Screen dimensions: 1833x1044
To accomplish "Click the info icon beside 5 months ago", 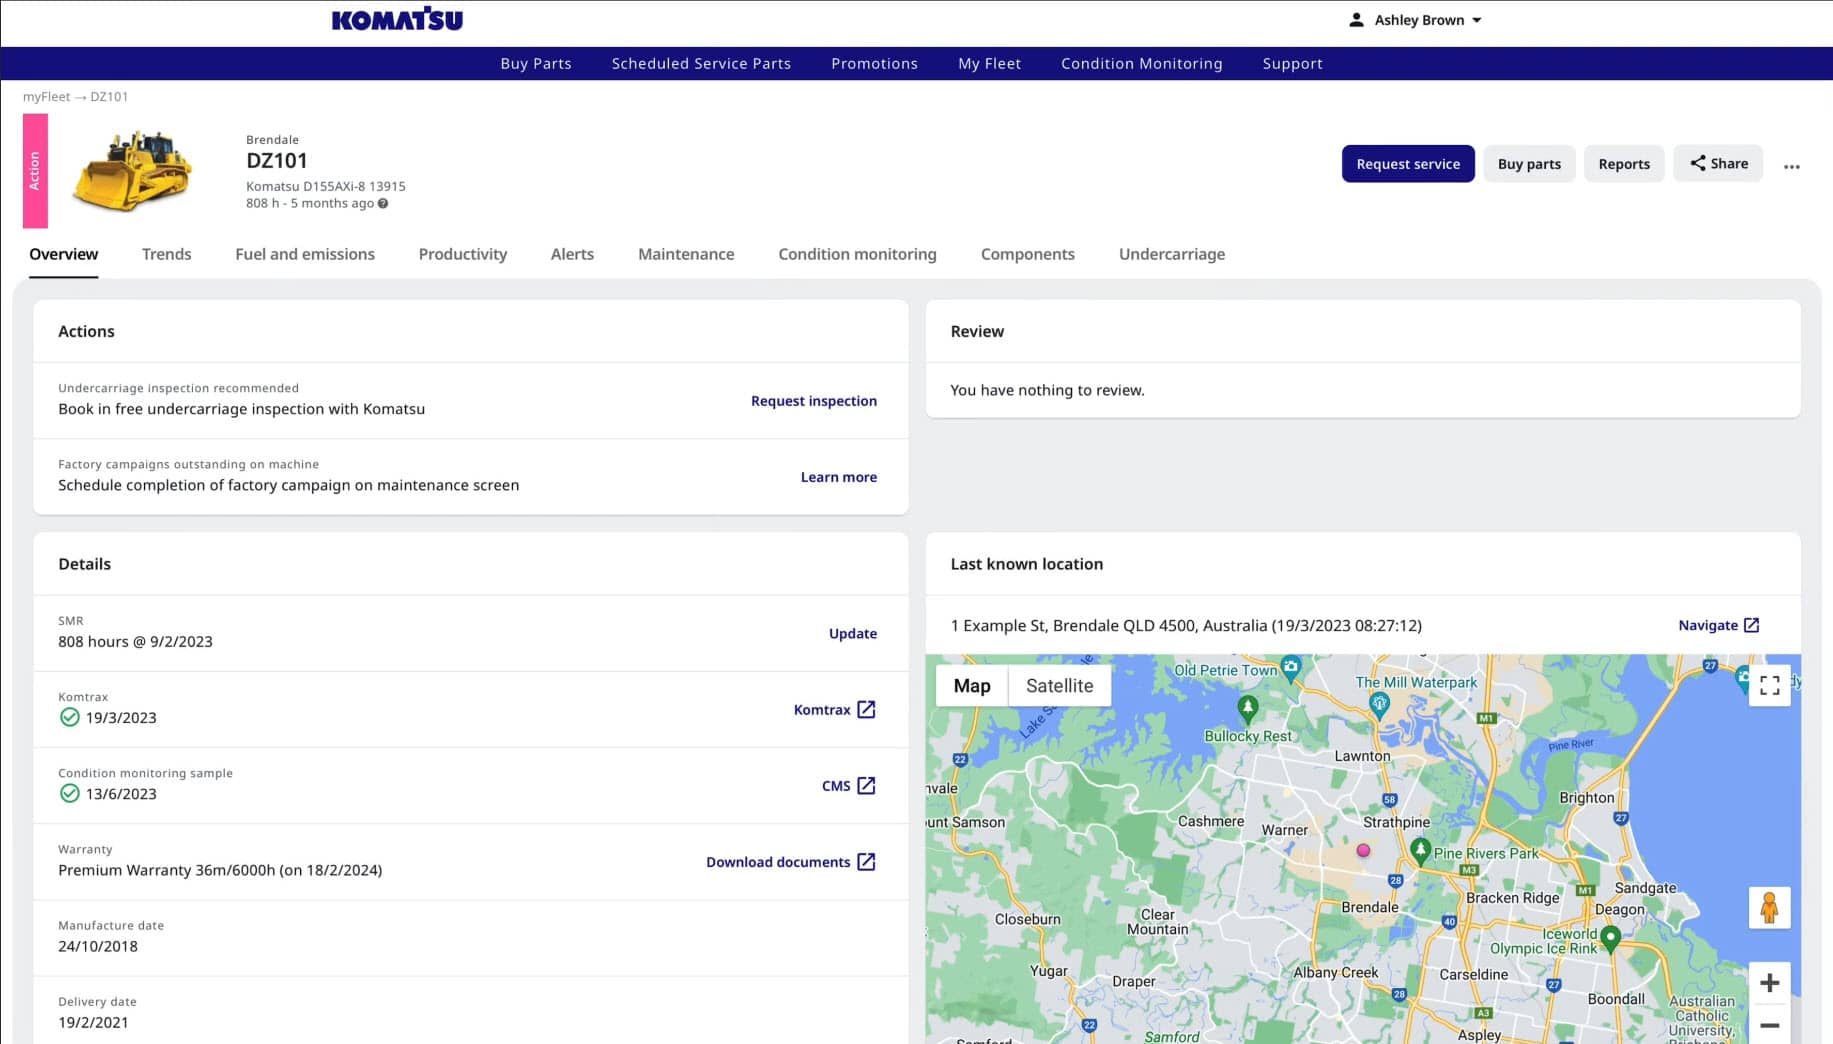I will [x=383, y=204].
